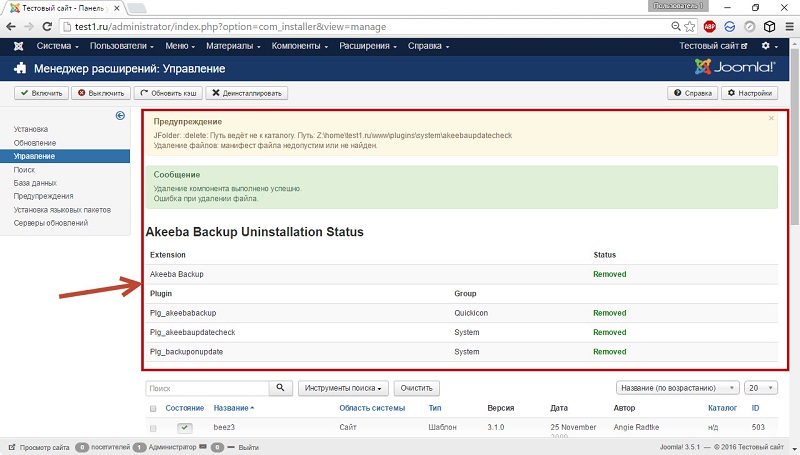The image size is (800, 455).
Task: Open the Расширения menu
Action: (367, 46)
